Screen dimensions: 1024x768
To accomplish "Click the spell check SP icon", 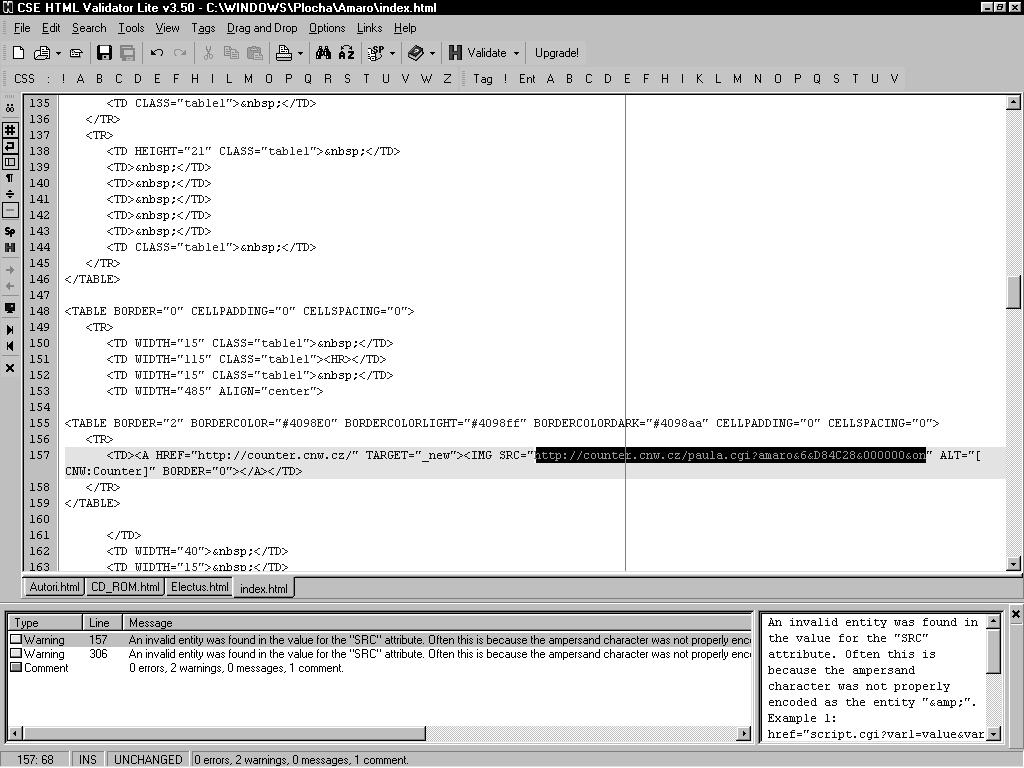I will pos(376,53).
